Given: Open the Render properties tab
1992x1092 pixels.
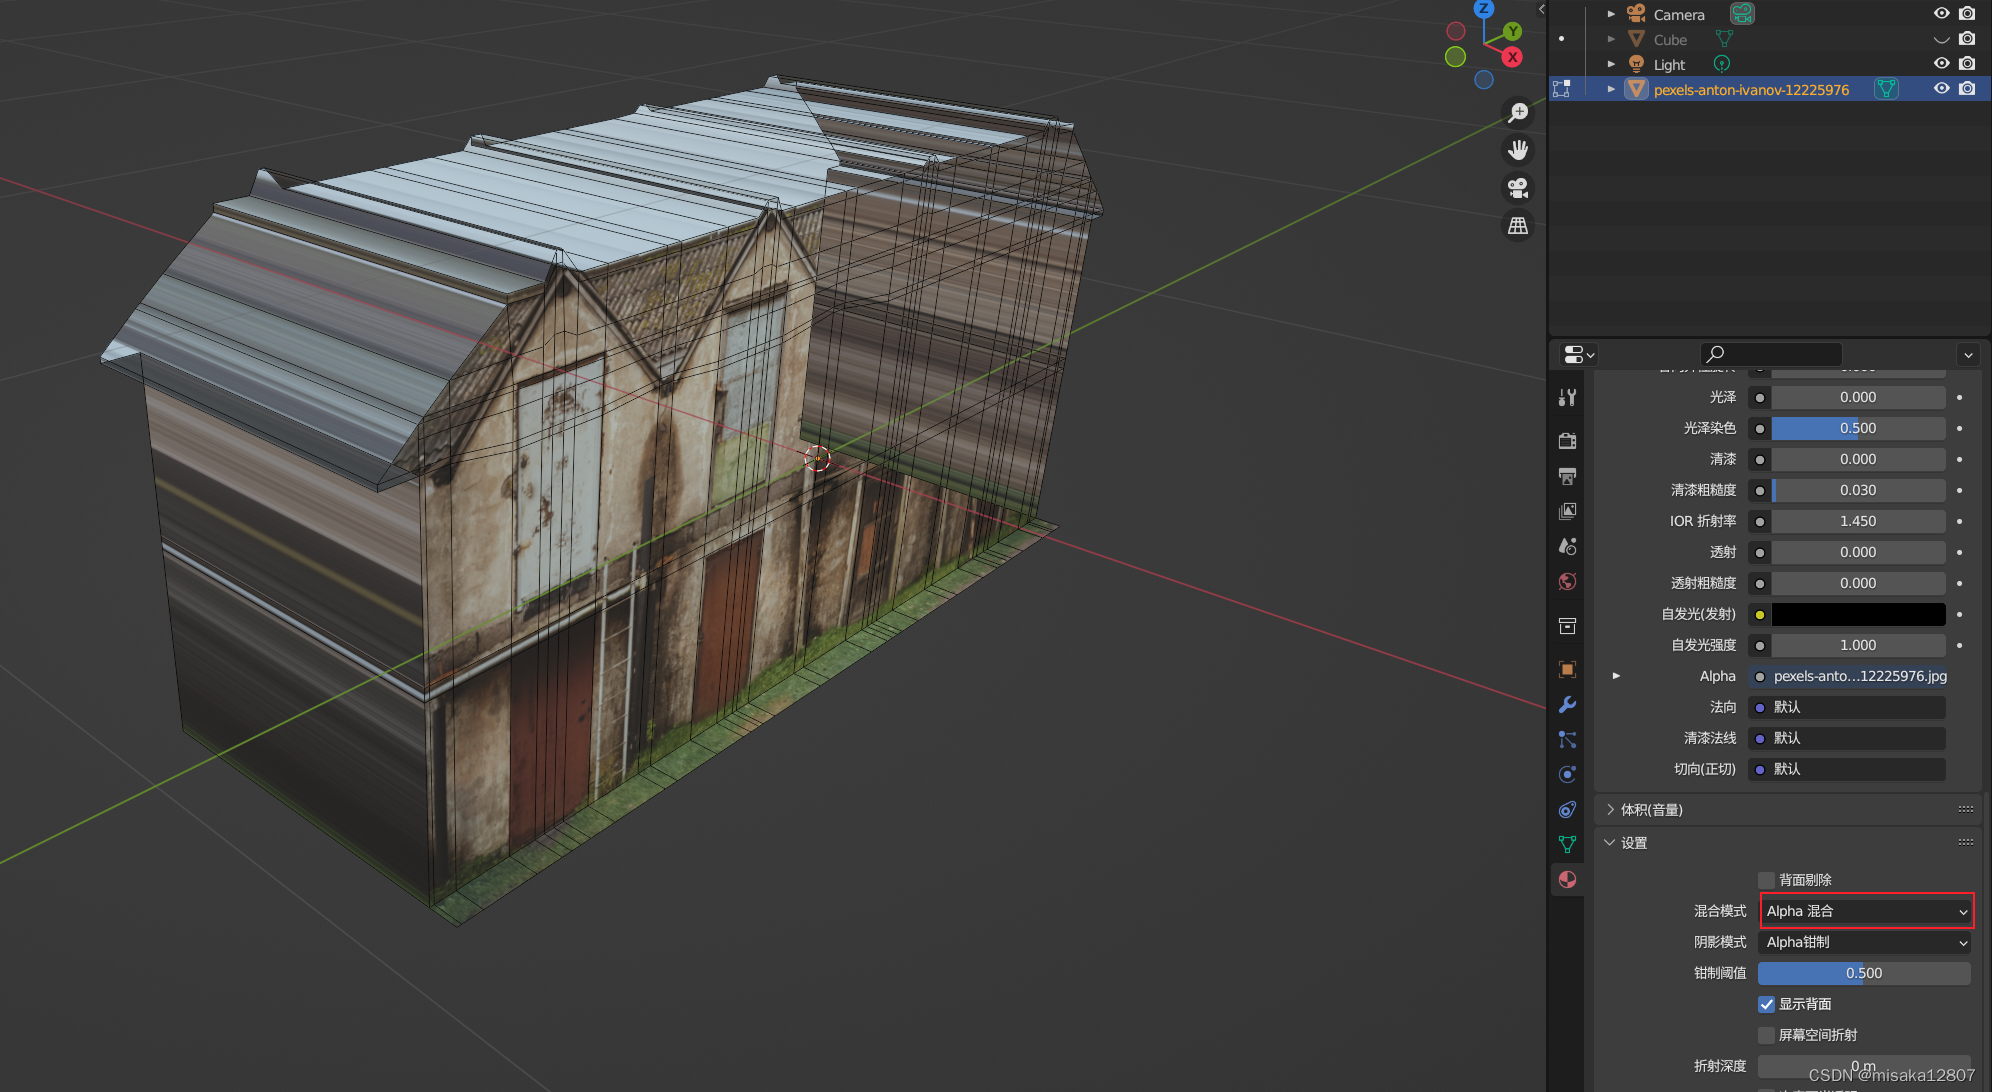Looking at the screenshot, I should 1567,441.
